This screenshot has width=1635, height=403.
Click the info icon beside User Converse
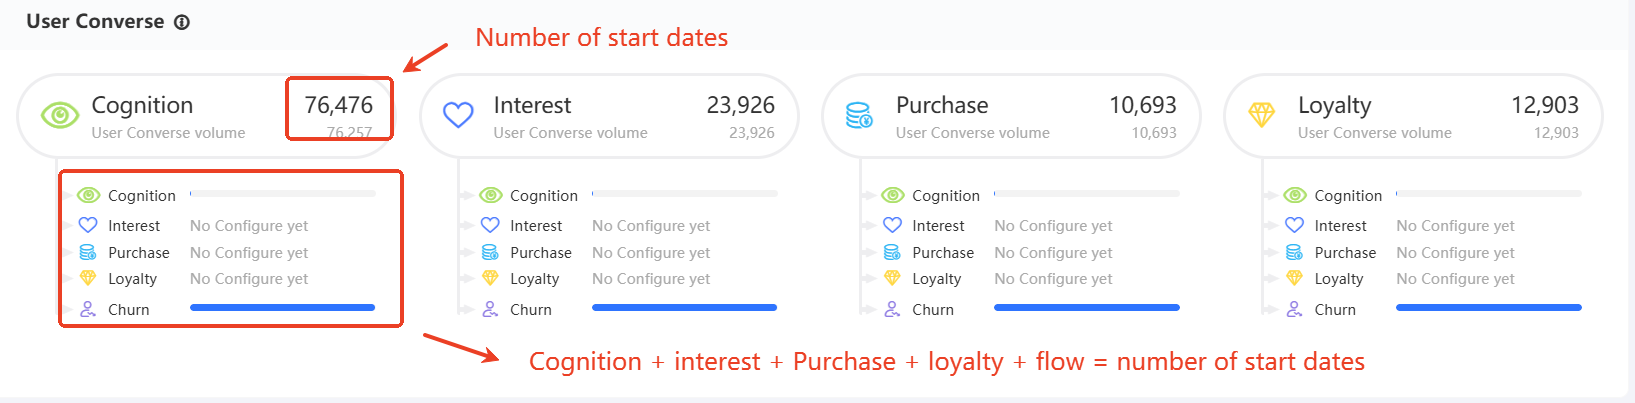182,22
